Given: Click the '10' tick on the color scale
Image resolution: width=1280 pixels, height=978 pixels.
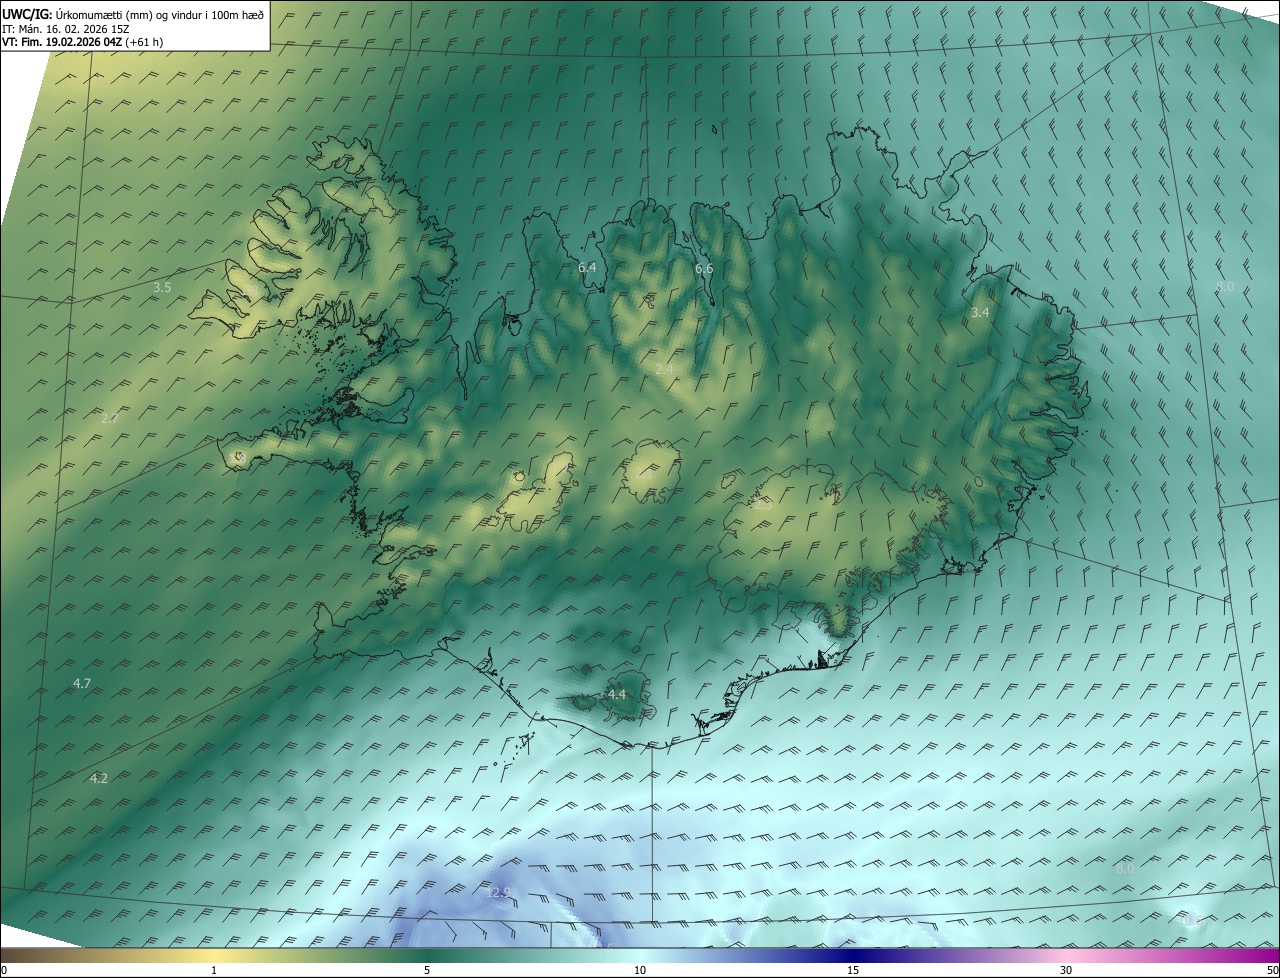Looking at the screenshot, I should (640, 971).
